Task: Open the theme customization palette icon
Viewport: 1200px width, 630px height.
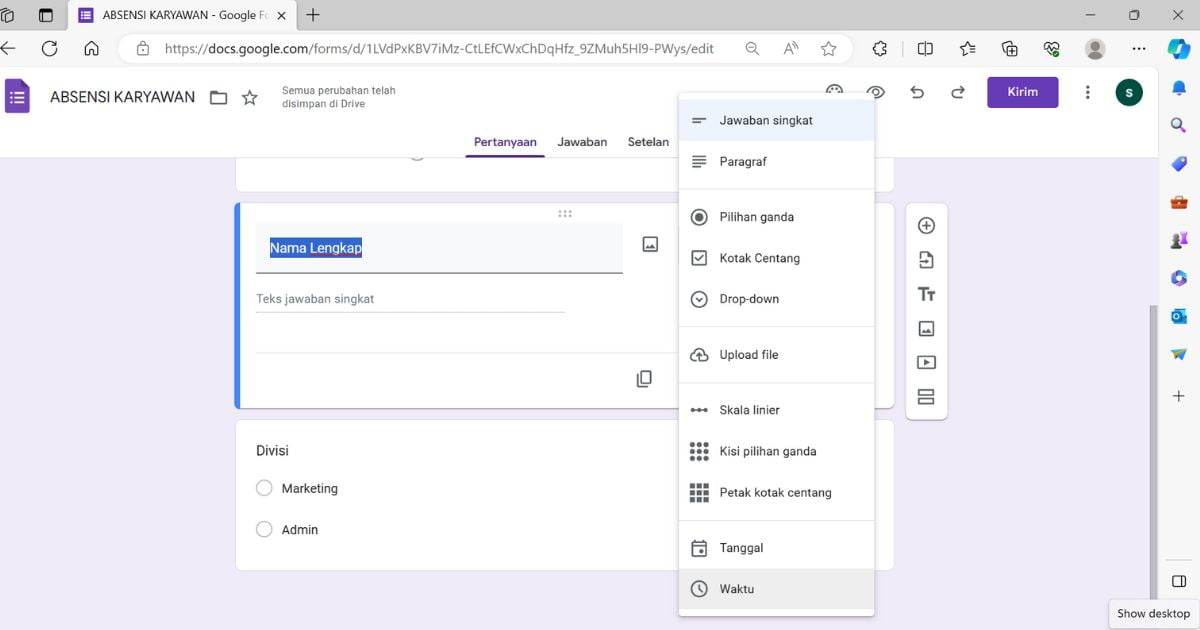Action: coord(834,92)
